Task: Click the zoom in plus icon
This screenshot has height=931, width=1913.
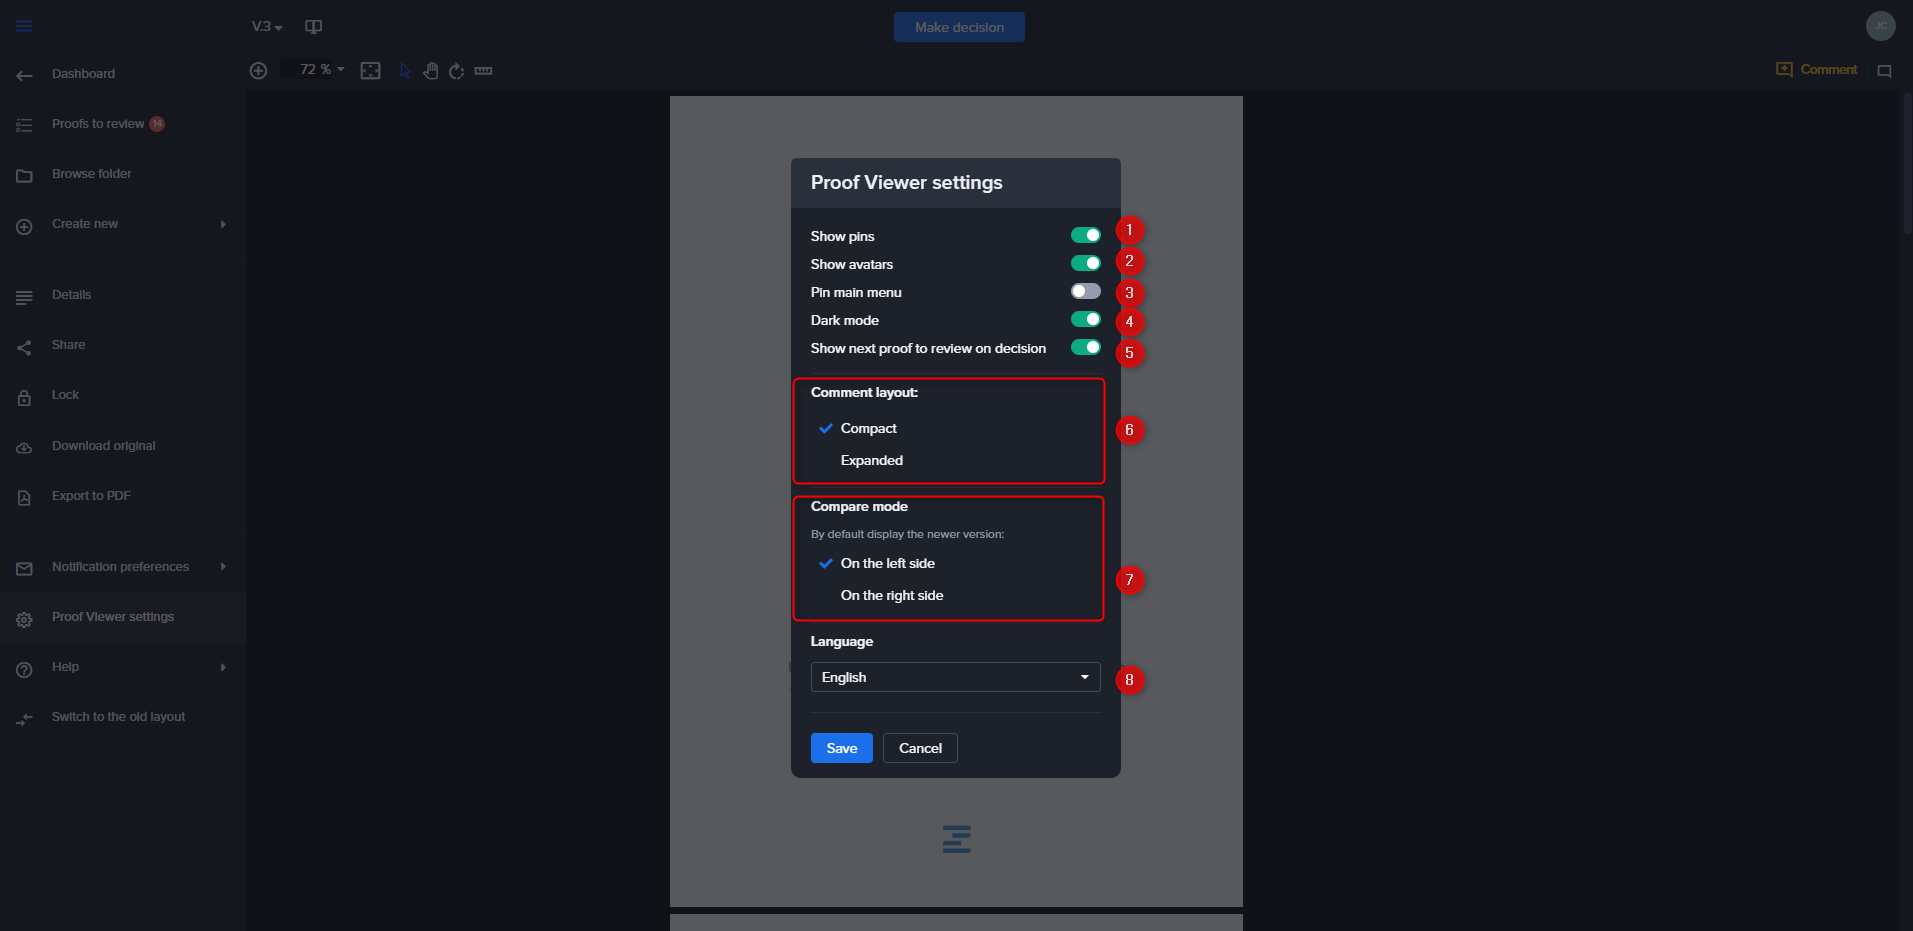Action: (x=259, y=71)
